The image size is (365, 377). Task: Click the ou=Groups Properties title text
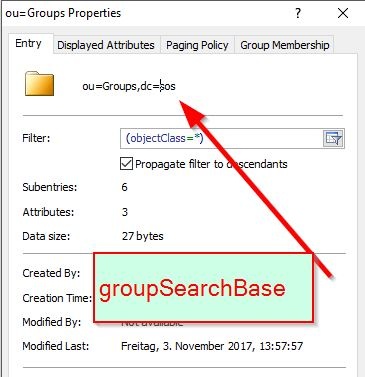[x=63, y=14]
